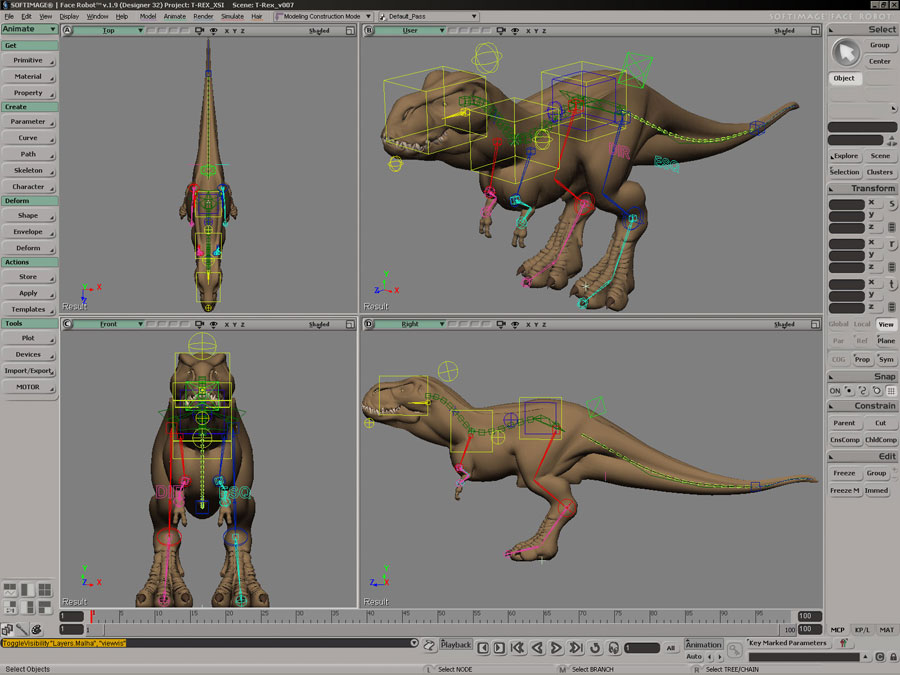Click the grid snap icon in Snap panel
Screen dimensions: 900x675
(x=891, y=391)
